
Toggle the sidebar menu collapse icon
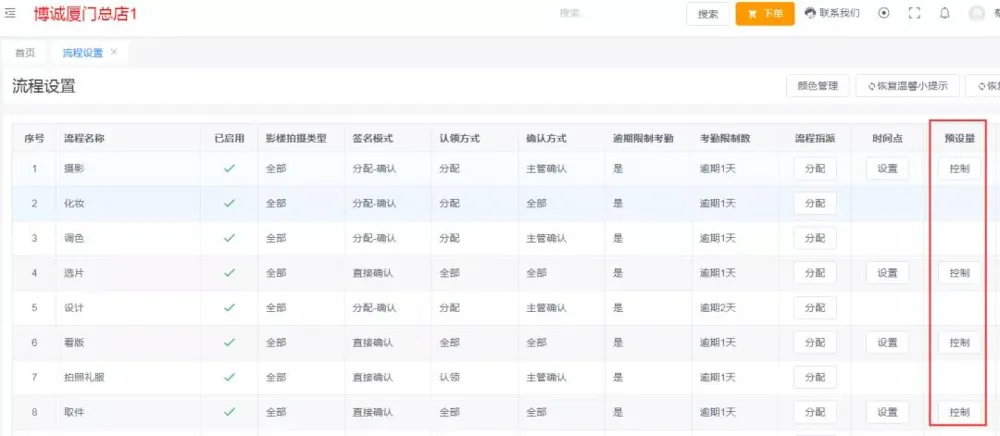(10, 13)
